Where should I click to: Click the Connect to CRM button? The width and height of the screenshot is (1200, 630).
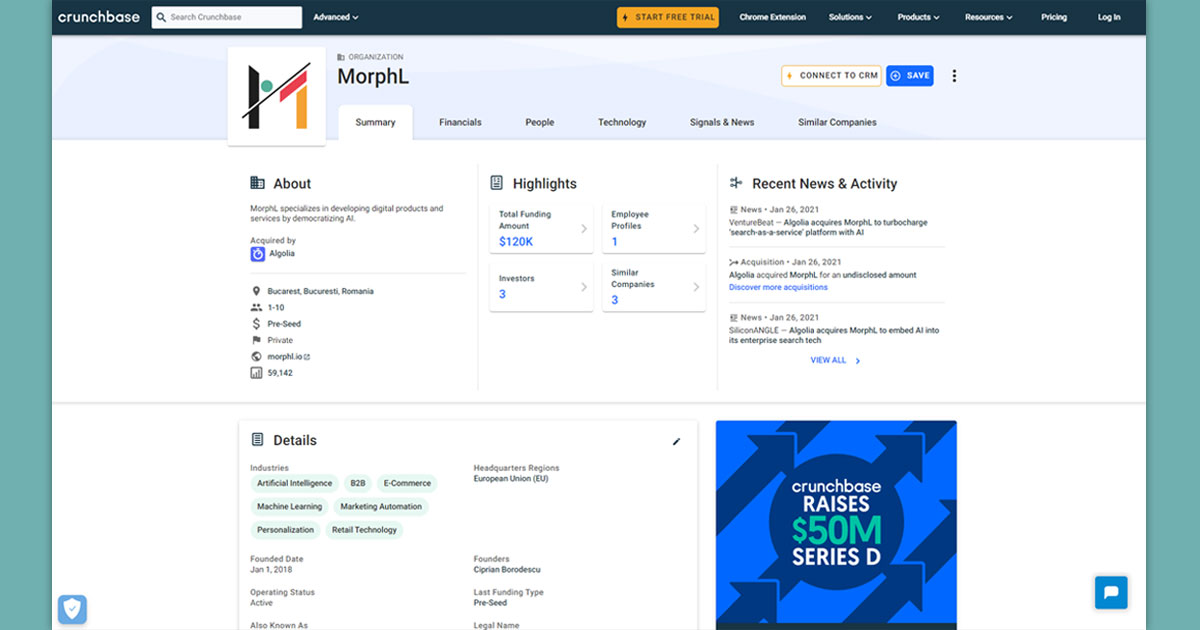point(831,76)
